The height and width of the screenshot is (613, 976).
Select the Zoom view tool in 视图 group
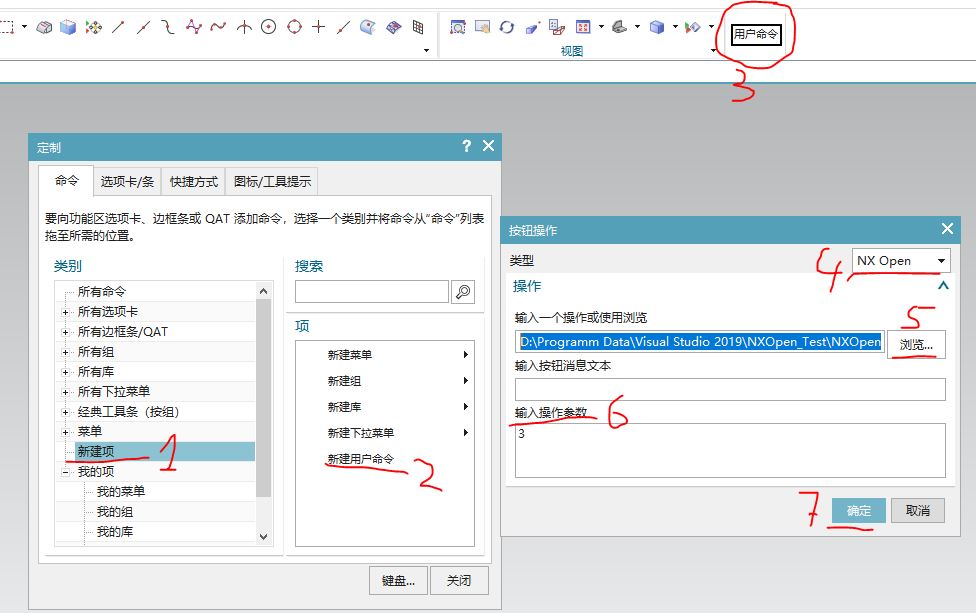tap(458, 26)
